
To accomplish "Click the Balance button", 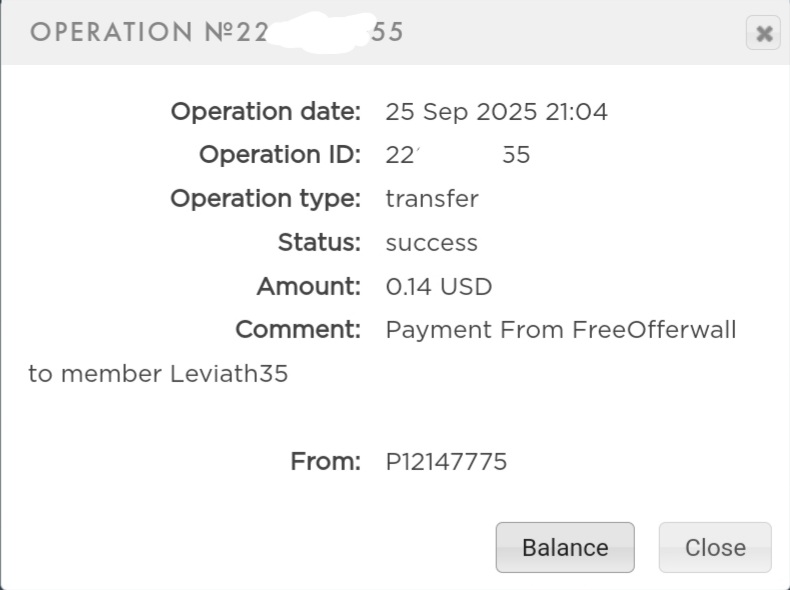I will pyautogui.click(x=564, y=547).
